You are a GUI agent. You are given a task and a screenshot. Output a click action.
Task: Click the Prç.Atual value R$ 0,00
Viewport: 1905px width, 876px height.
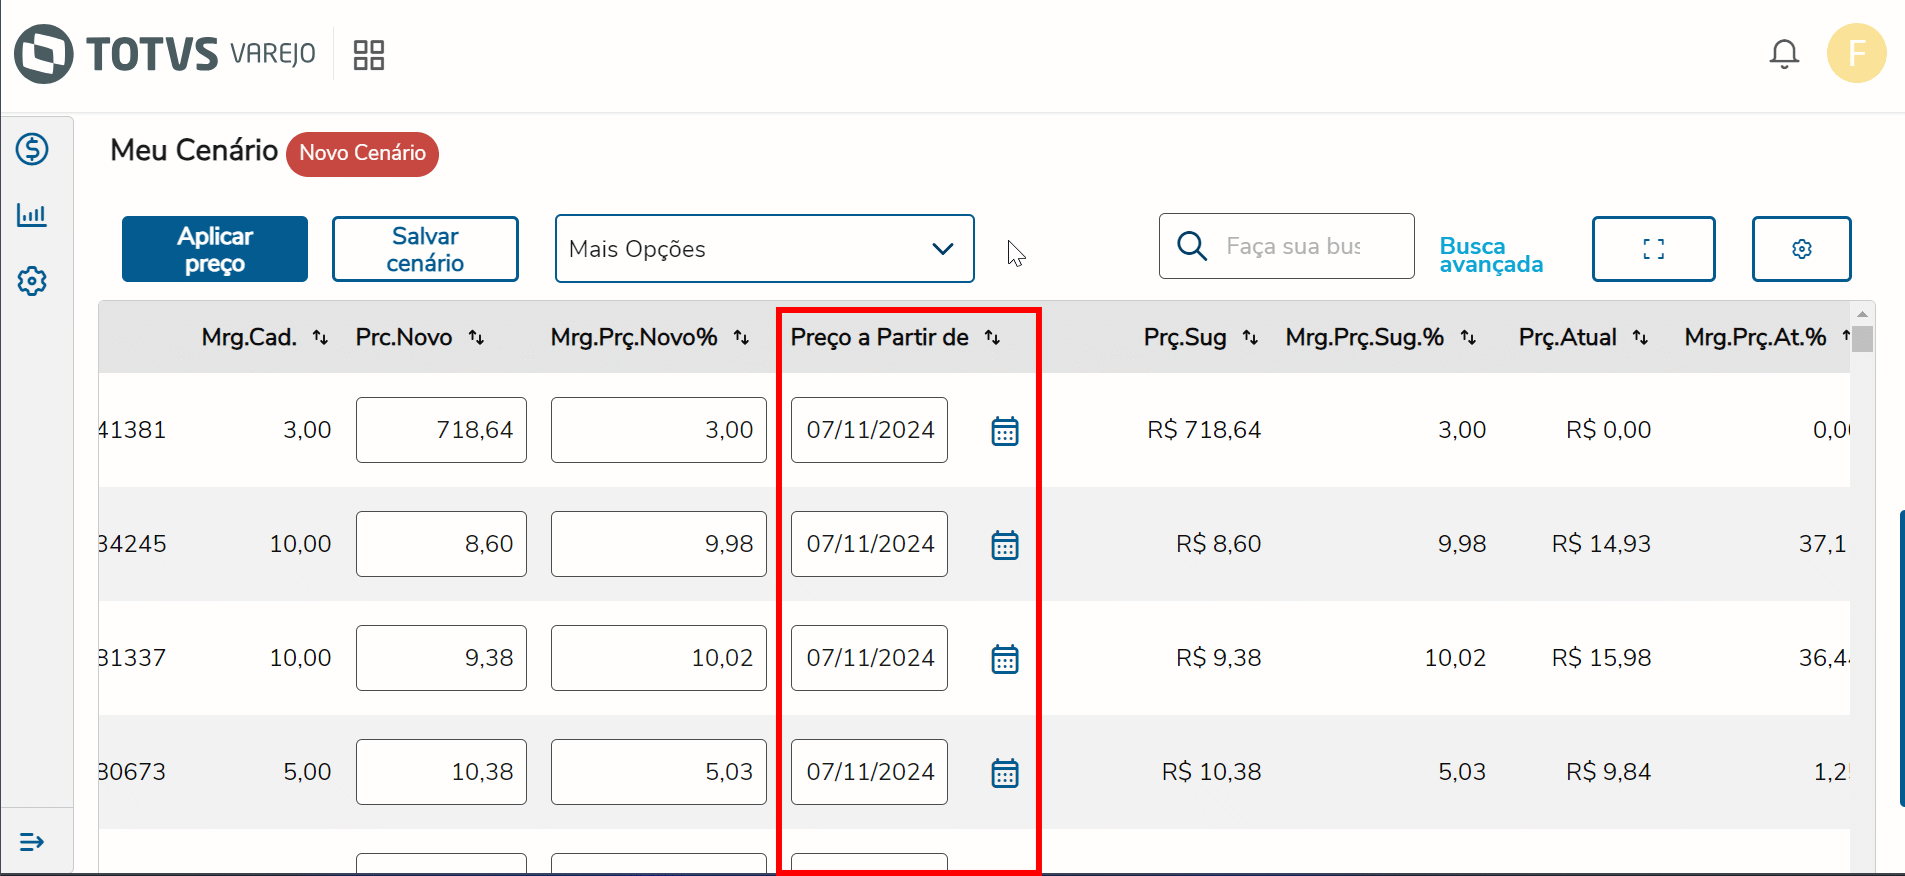pos(1608,430)
